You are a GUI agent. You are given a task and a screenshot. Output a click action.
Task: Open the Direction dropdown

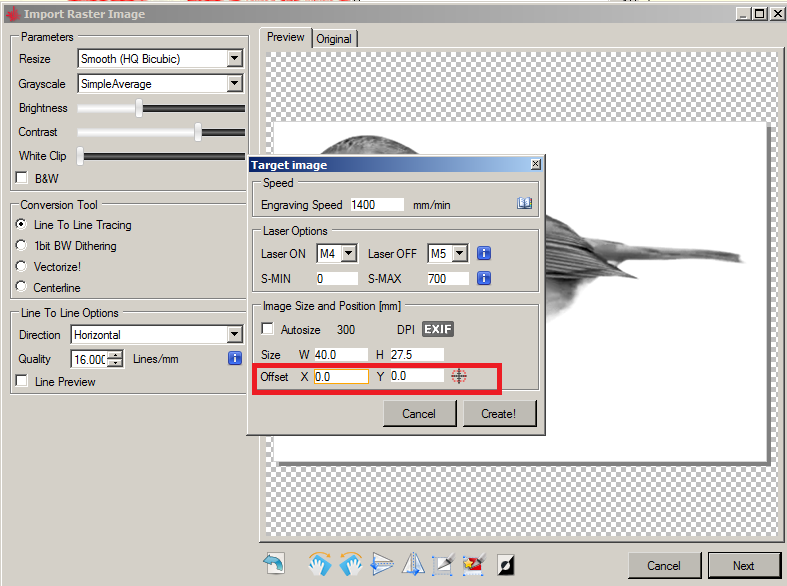click(234, 334)
